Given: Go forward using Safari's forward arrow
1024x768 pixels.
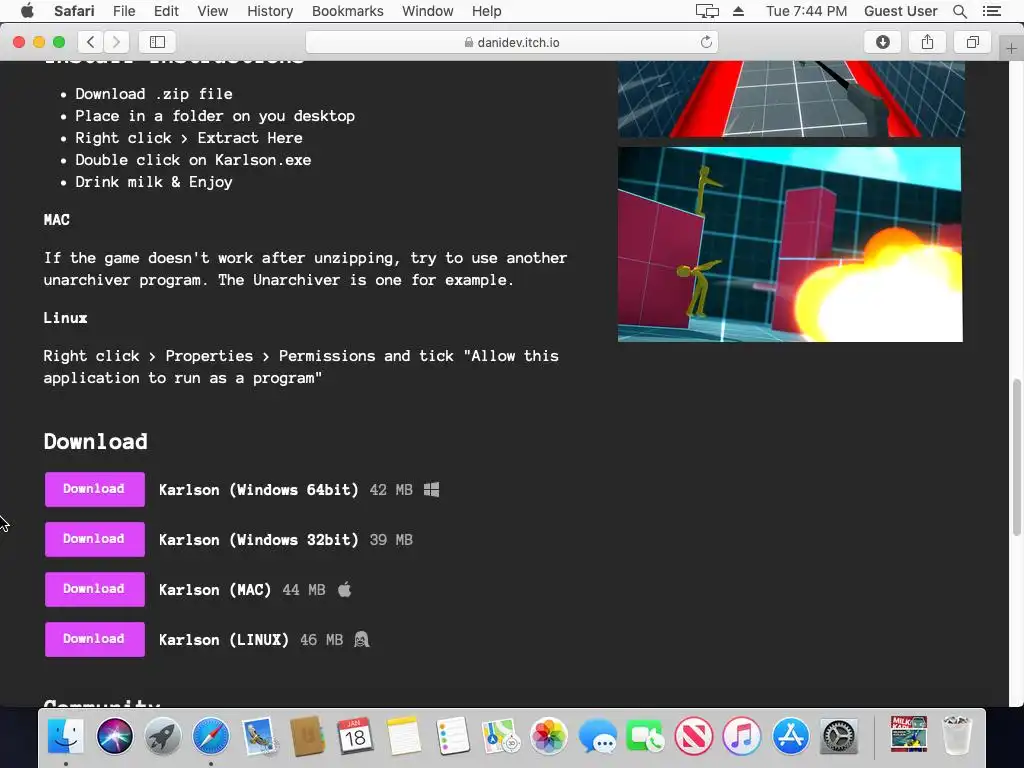Looking at the screenshot, I should (116, 42).
